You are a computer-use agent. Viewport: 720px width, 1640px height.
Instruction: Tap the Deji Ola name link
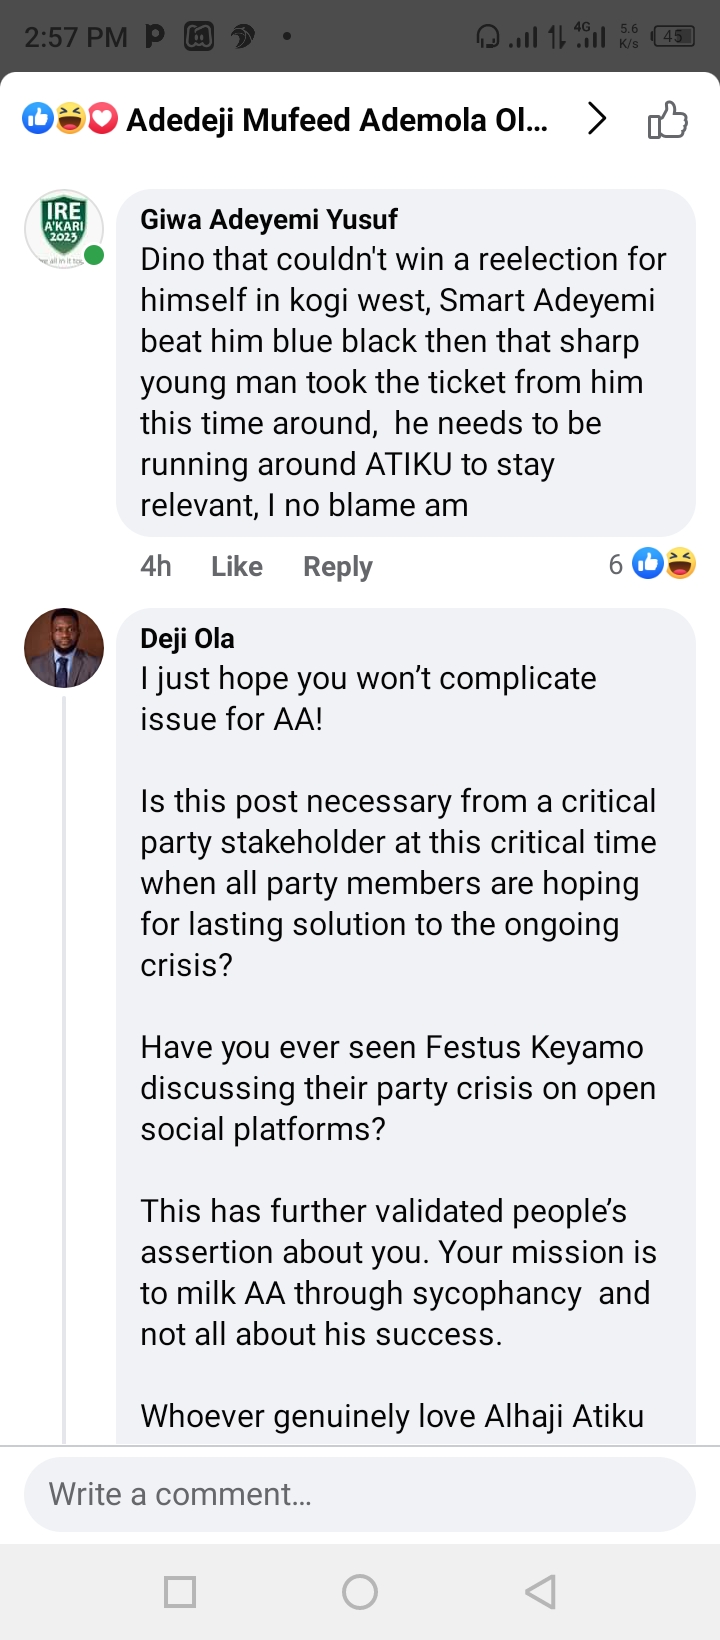[x=187, y=638]
